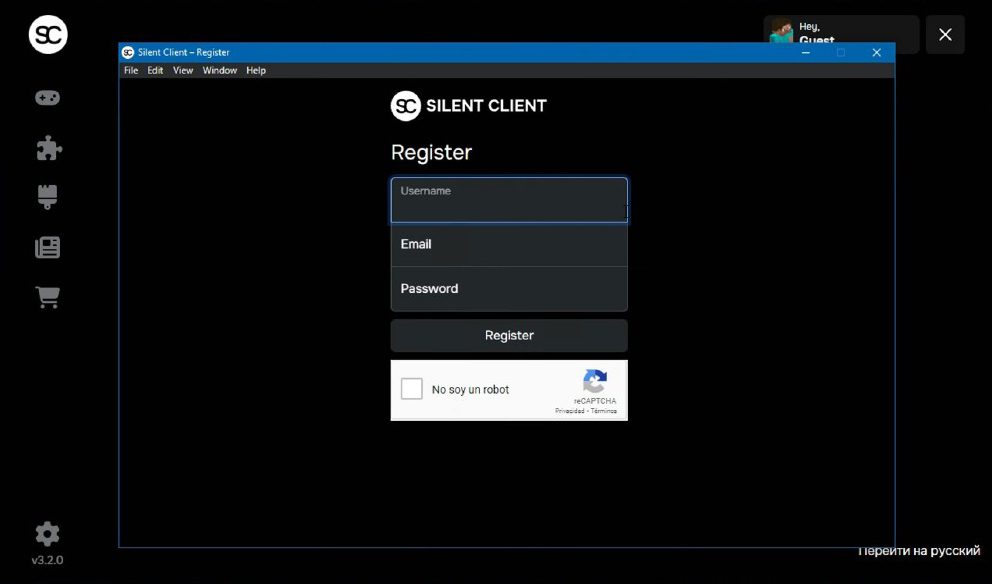Open reCAPTCHA Términos link

(x=604, y=411)
